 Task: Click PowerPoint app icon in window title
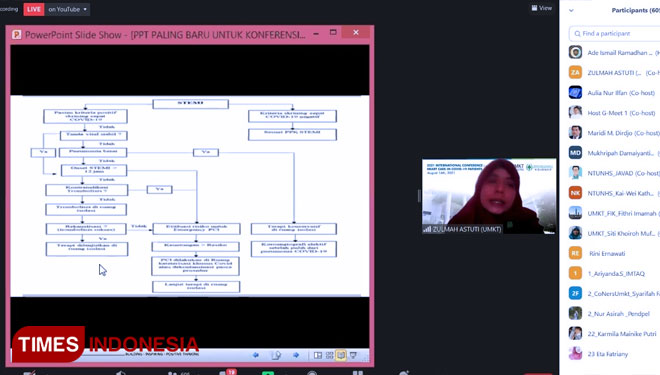(x=16, y=35)
